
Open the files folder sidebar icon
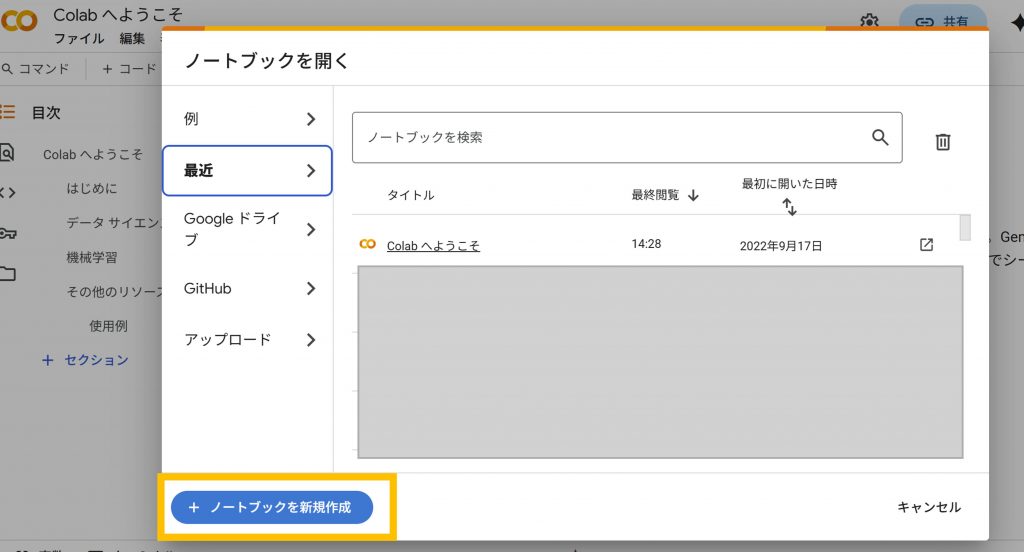(x=8, y=274)
